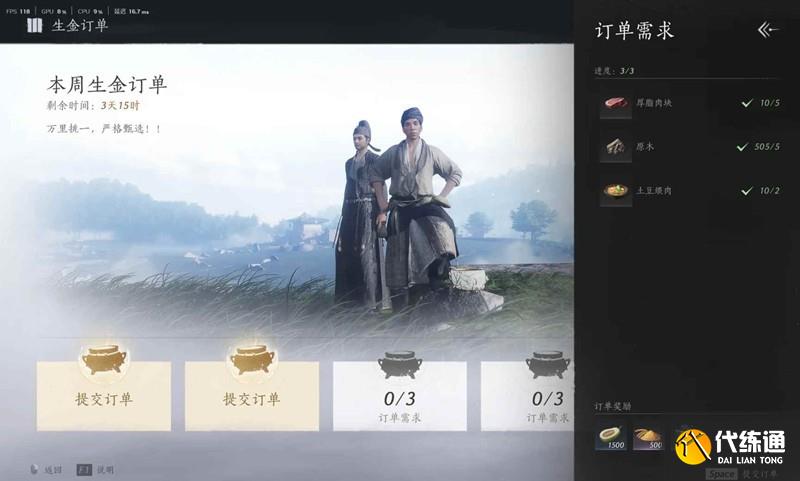Screen dimensions: 800x481
Task: Select the 土豆炖肉 dish item icon
Action: (616, 191)
